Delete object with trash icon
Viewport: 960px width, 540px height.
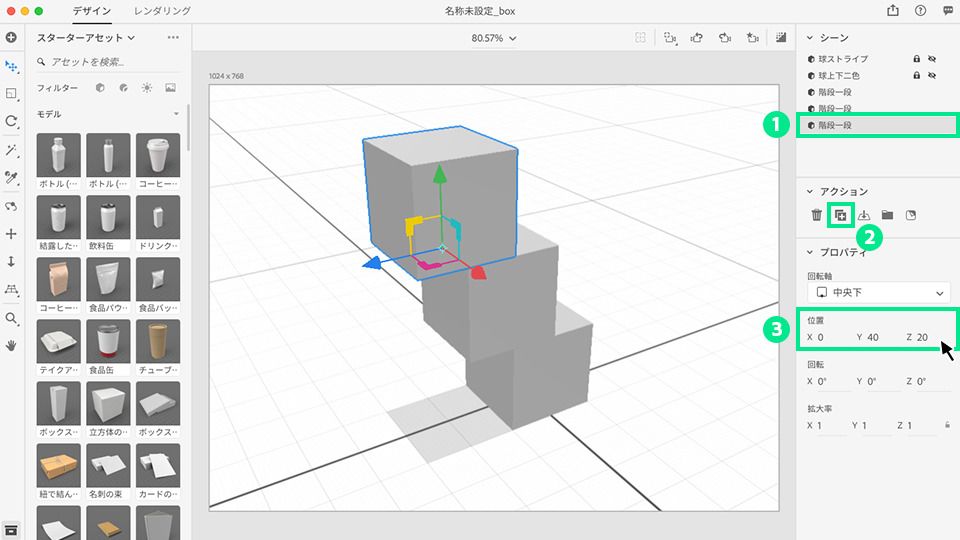(816, 215)
